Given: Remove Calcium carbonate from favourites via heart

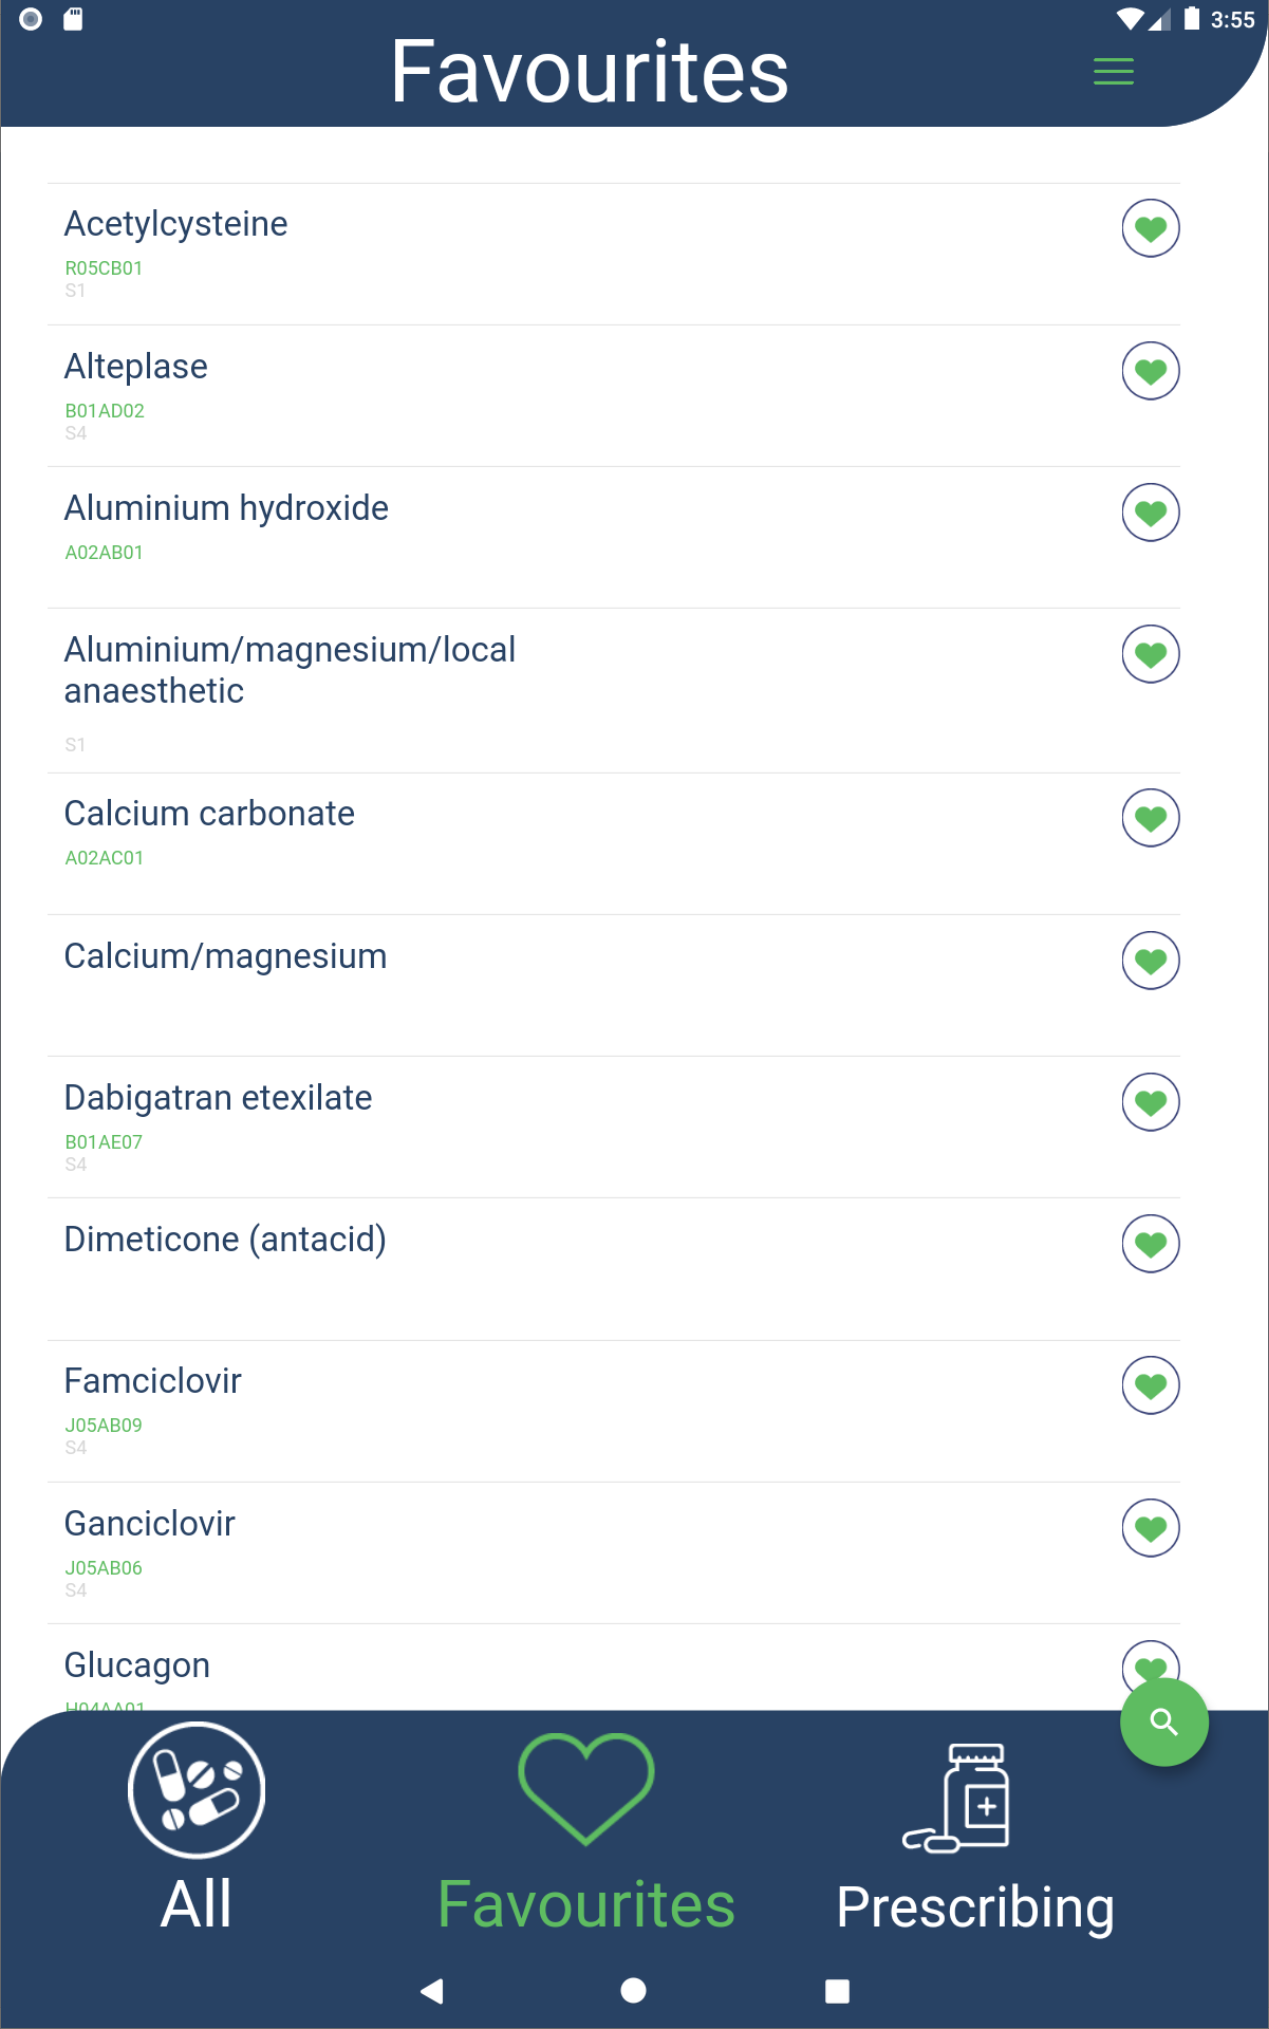Looking at the screenshot, I should (1150, 818).
